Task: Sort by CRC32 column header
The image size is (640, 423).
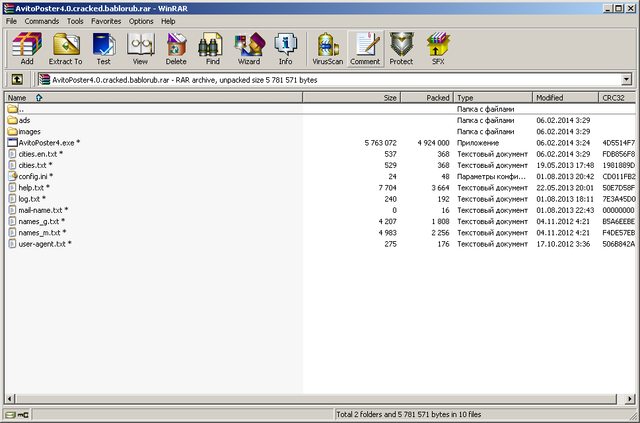Action: pyautogui.click(x=617, y=98)
